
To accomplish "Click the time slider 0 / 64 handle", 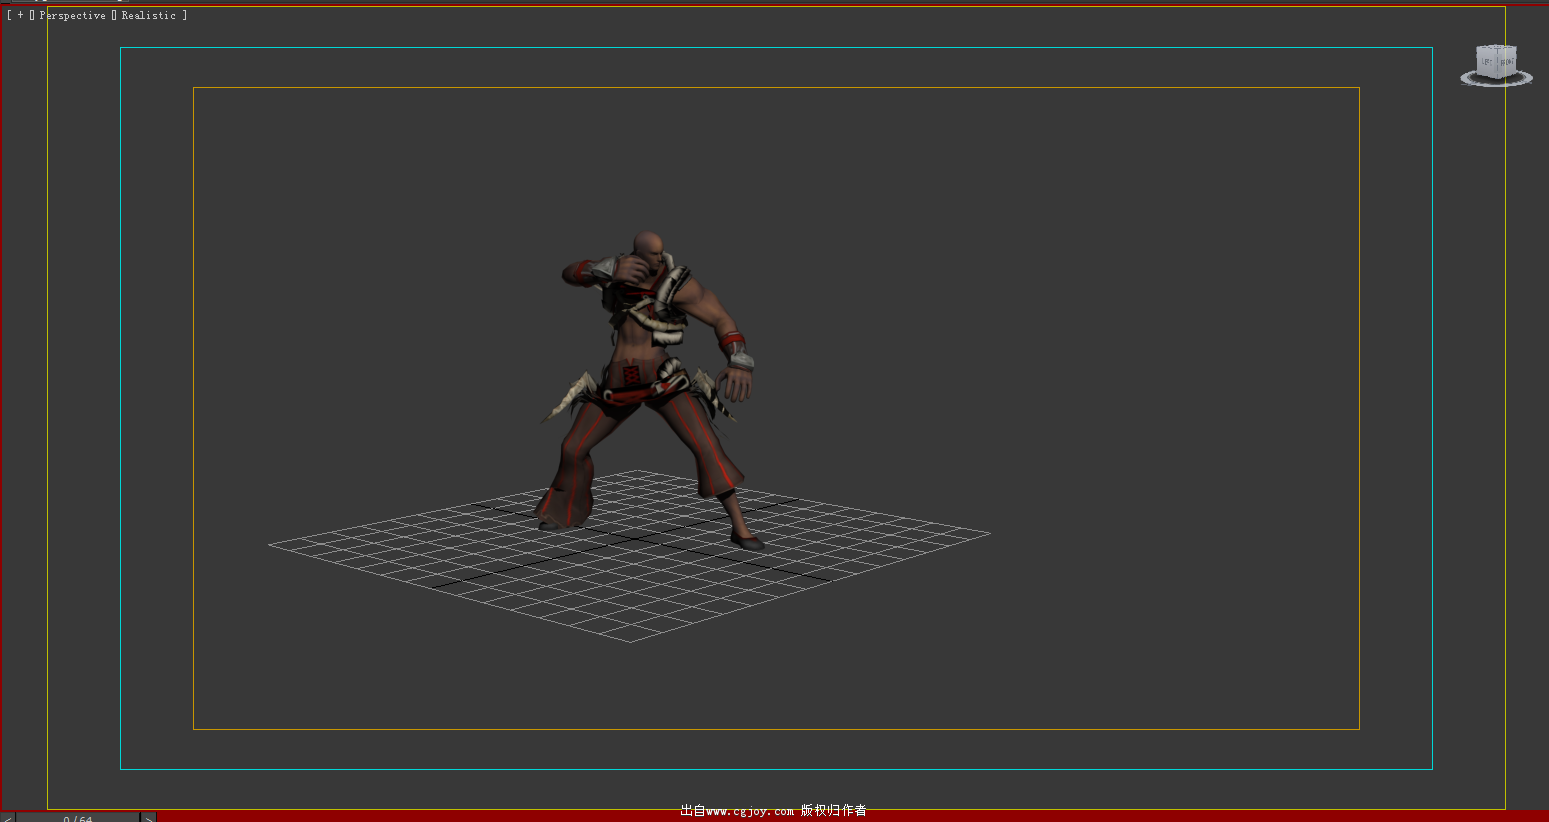I will (x=78, y=817).
